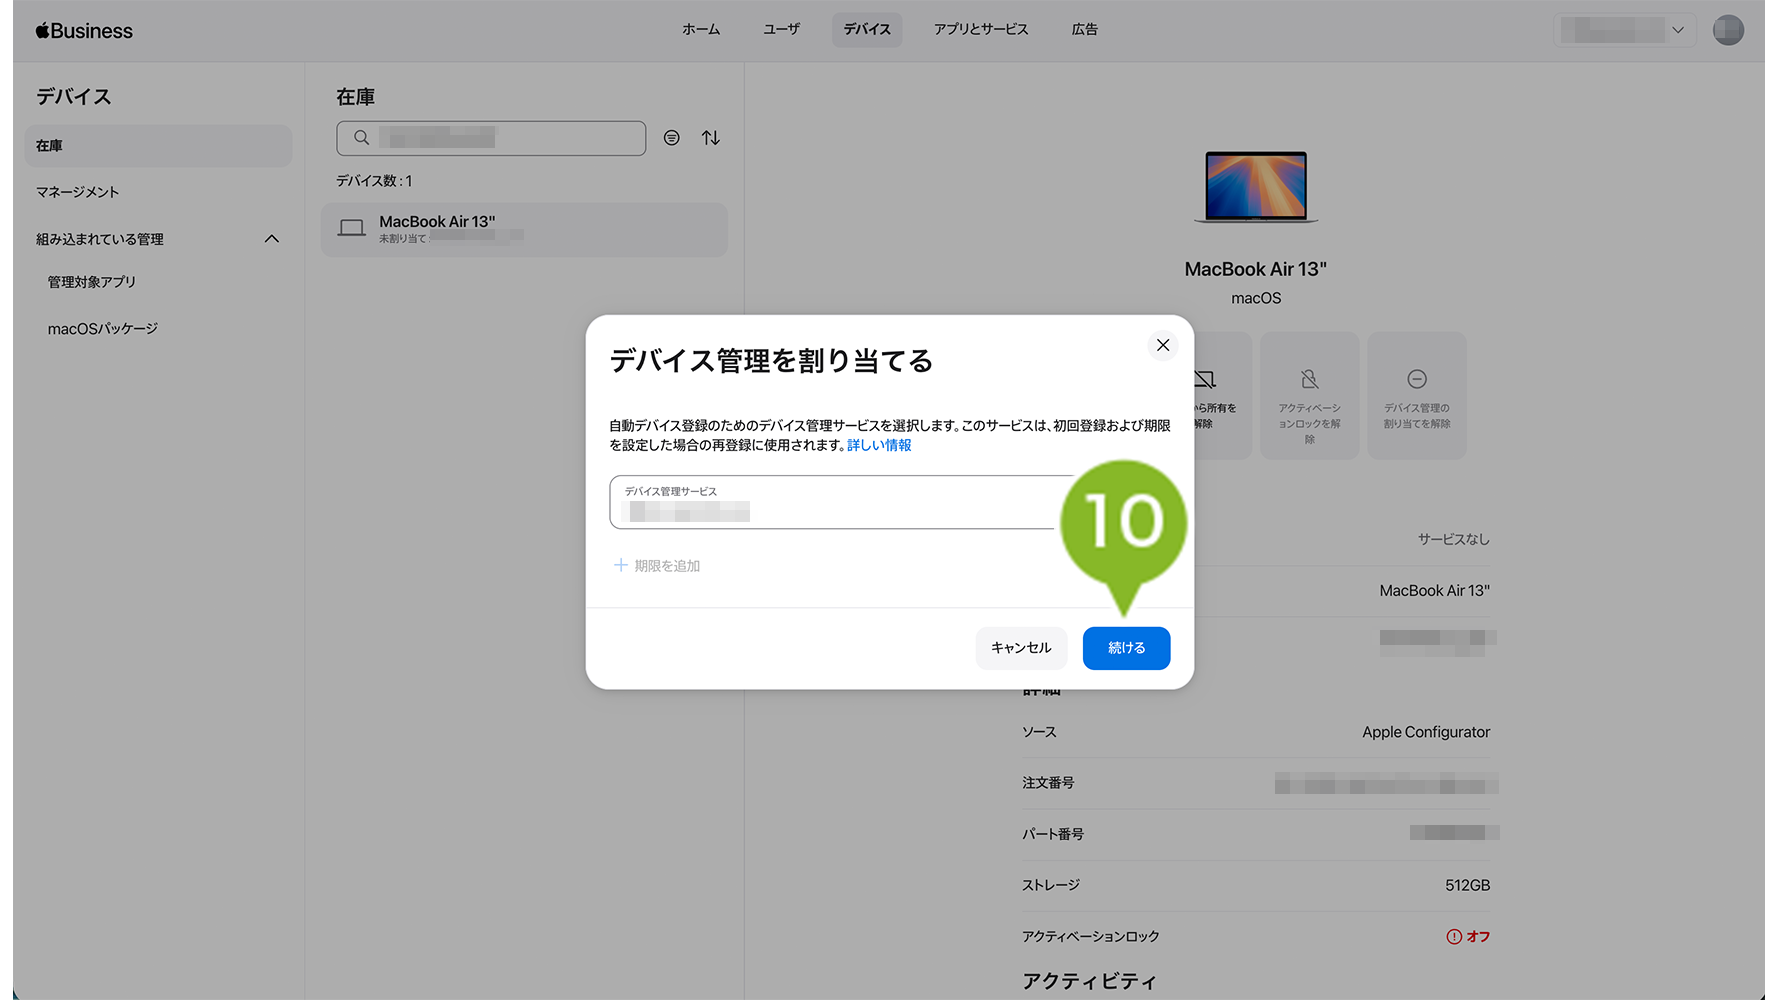1778x1000 pixels.
Task: Click the MacBook Air laptop list icon
Action: pos(351,229)
